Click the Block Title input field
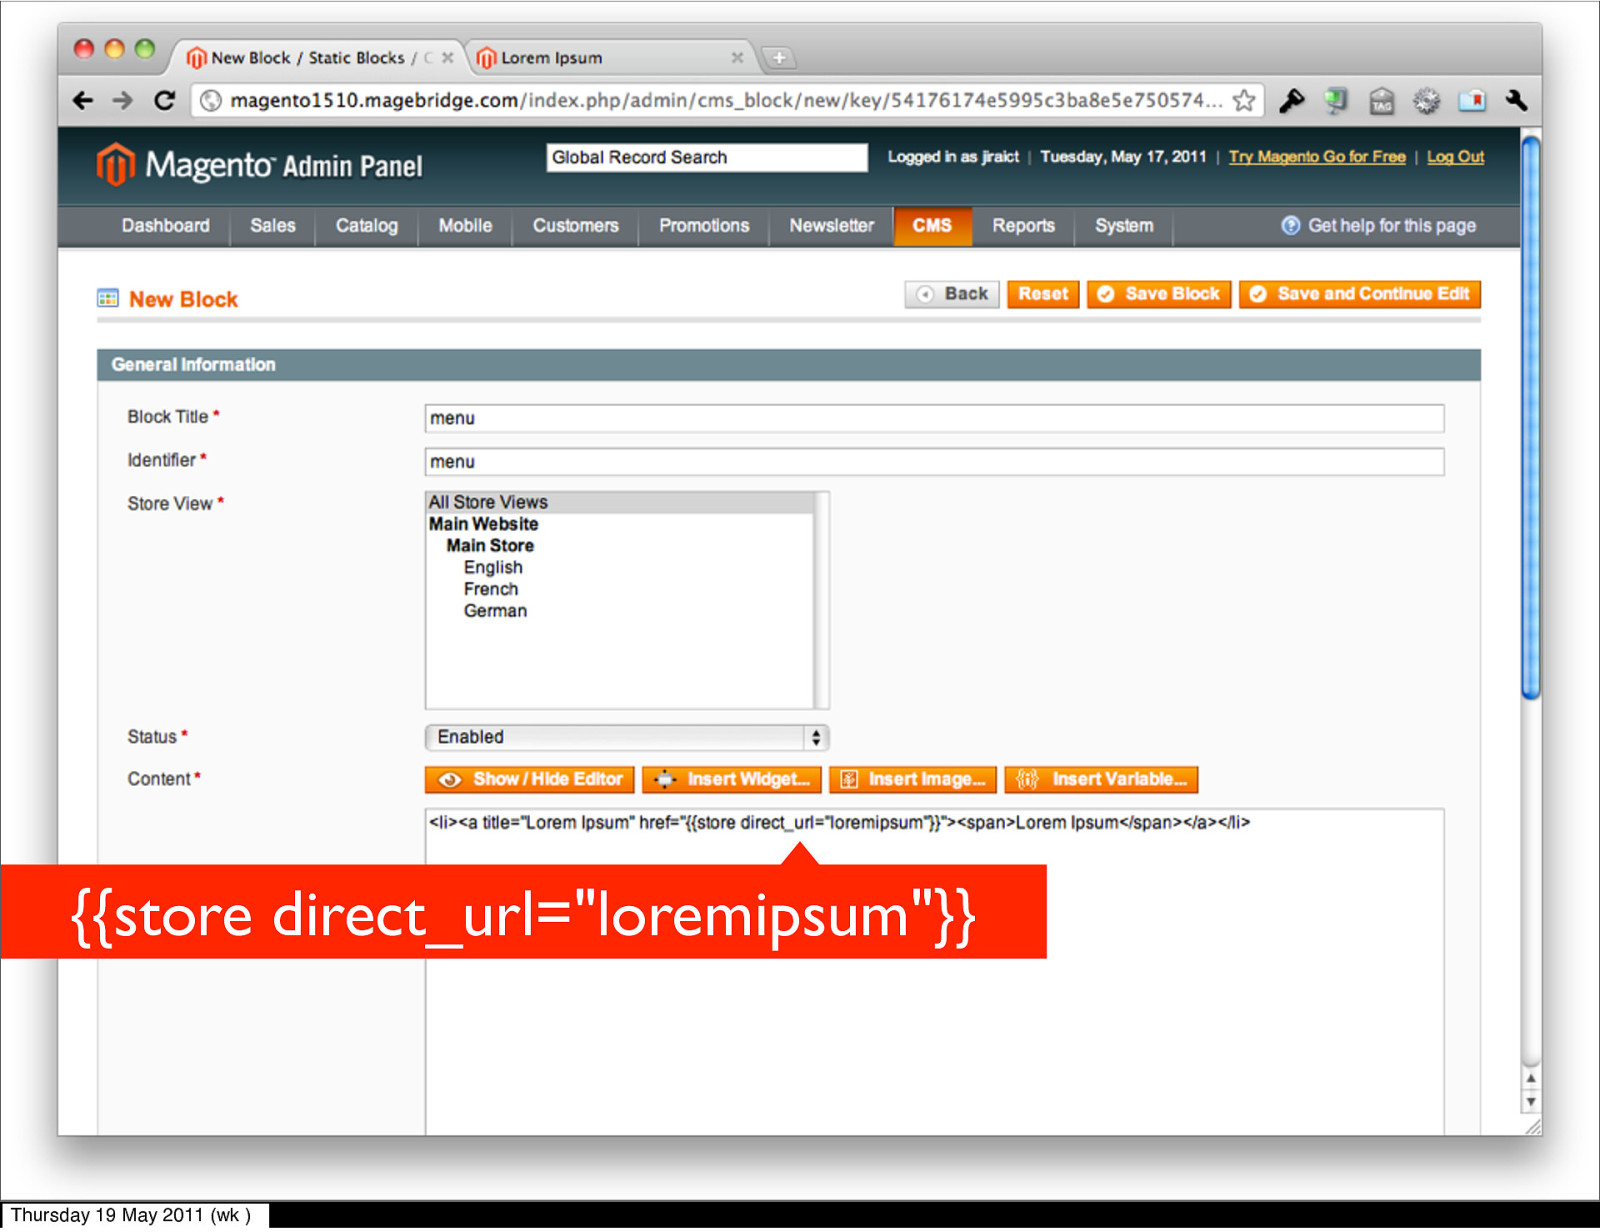Viewport: 1600px width, 1232px height. pos(934,418)
